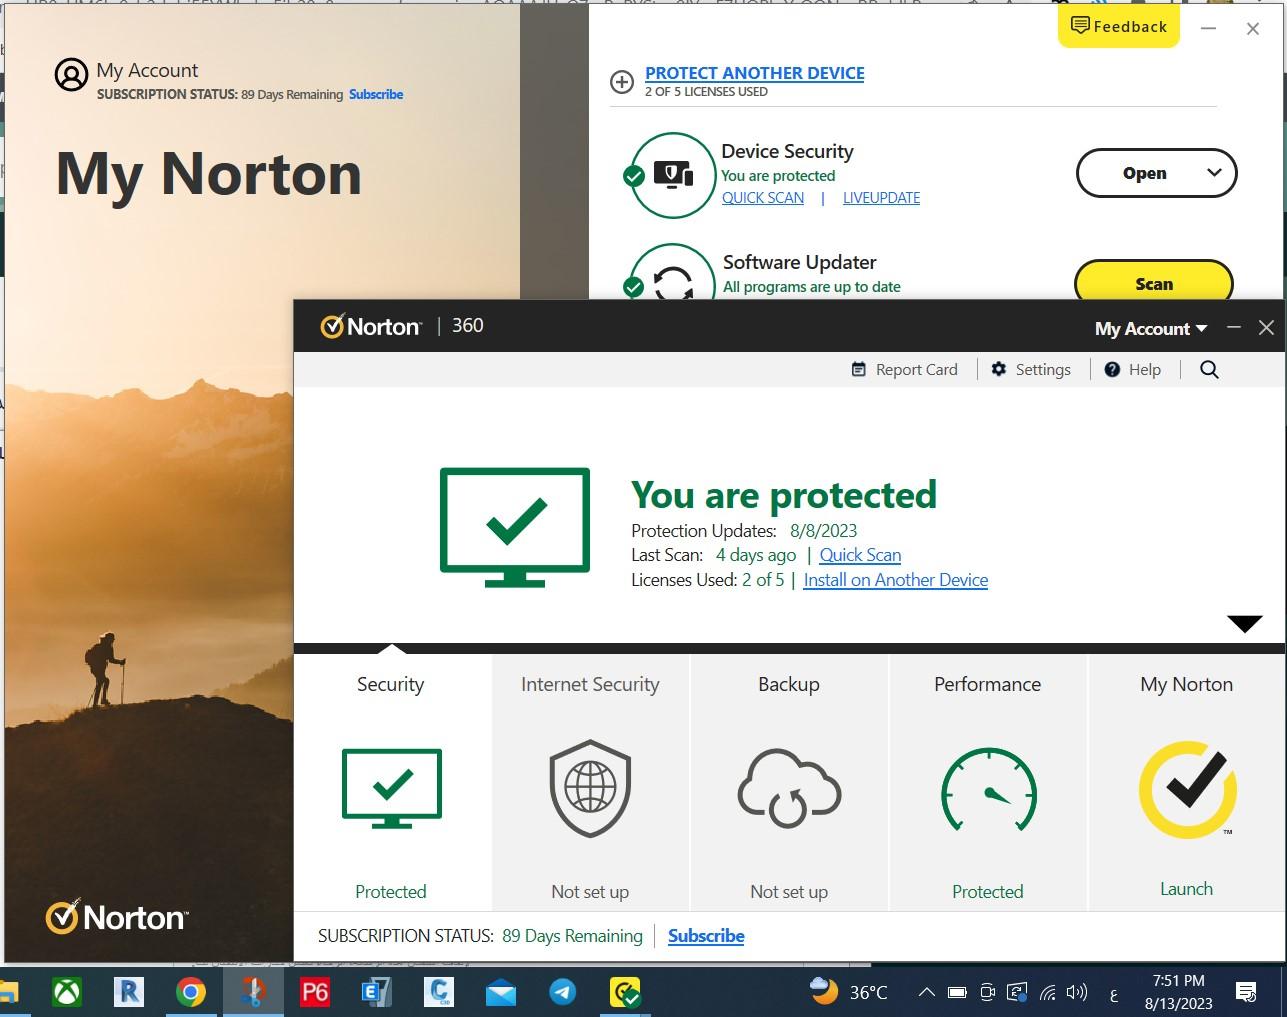This screenshot has width=1287, height=1017.
Task: Click the yellow Norton checkmark Launch icon
Action: tap(1188, 789)
